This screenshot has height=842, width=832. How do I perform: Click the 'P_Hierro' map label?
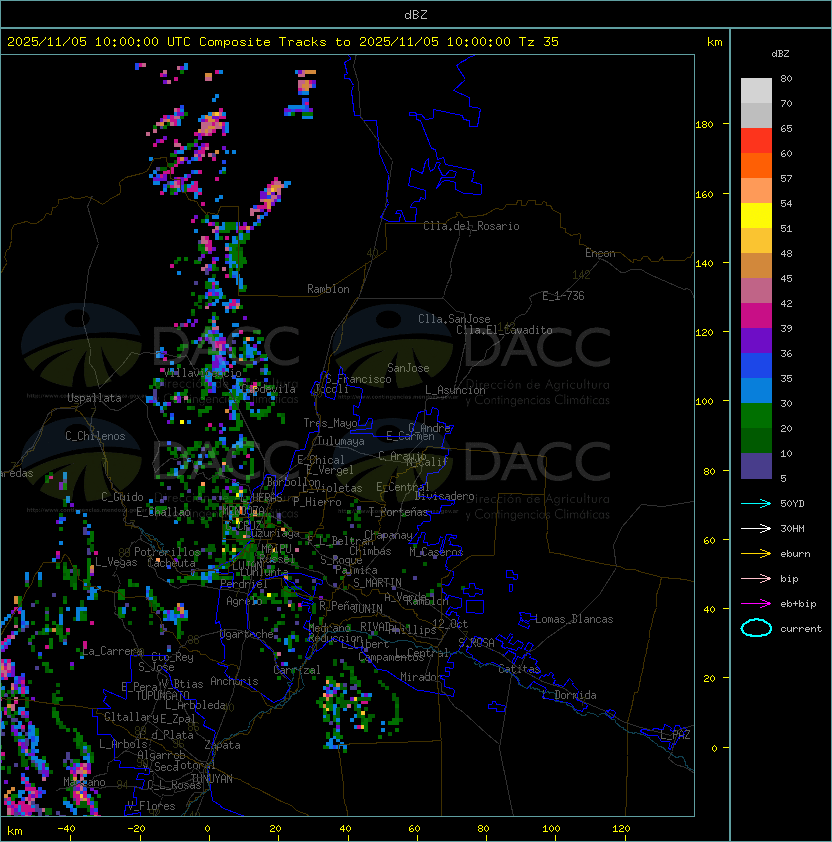317,502
